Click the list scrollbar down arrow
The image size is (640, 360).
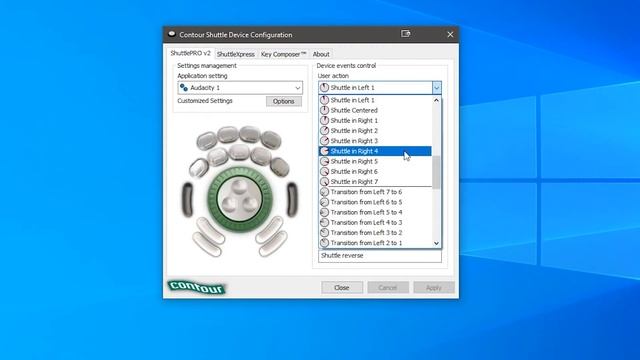click(x=436, y=243)
